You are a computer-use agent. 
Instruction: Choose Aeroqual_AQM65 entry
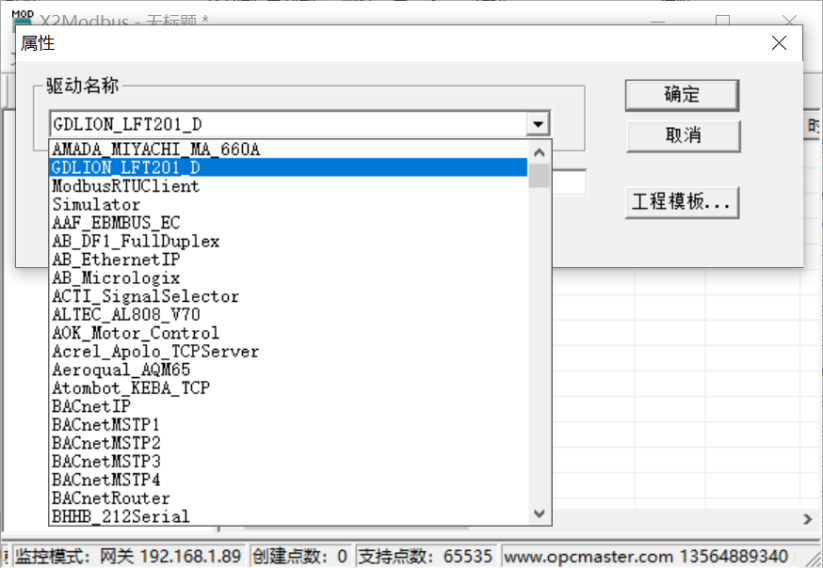288,370
